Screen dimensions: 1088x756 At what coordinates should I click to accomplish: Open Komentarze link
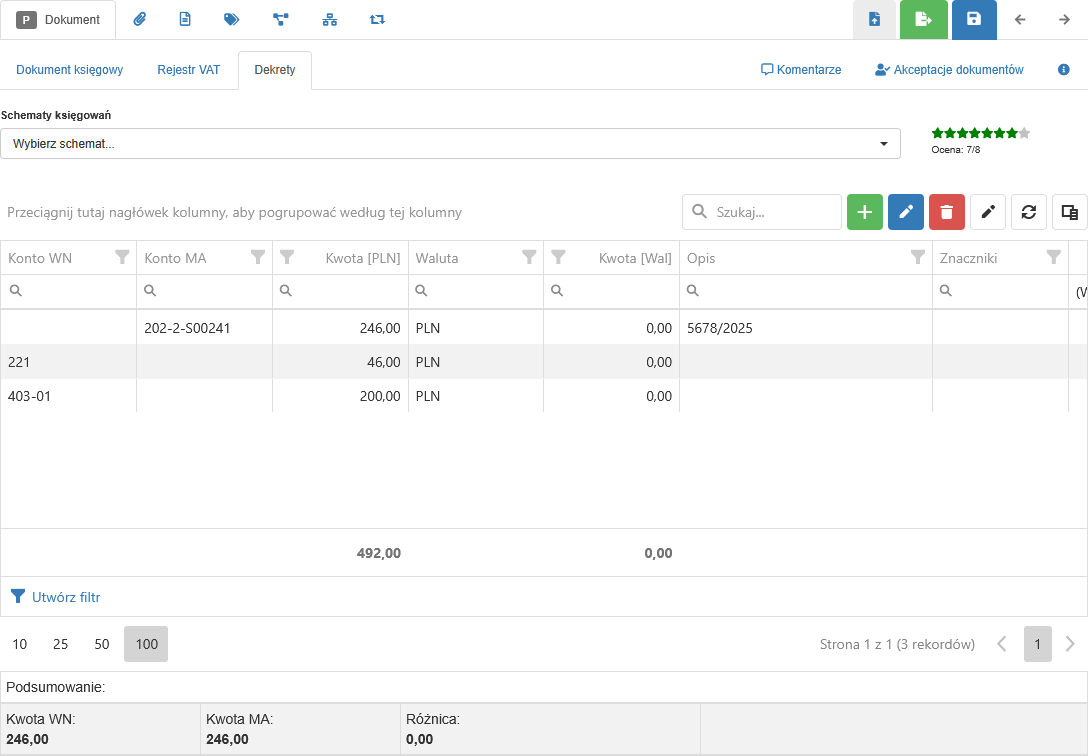[x=801, y=70]
